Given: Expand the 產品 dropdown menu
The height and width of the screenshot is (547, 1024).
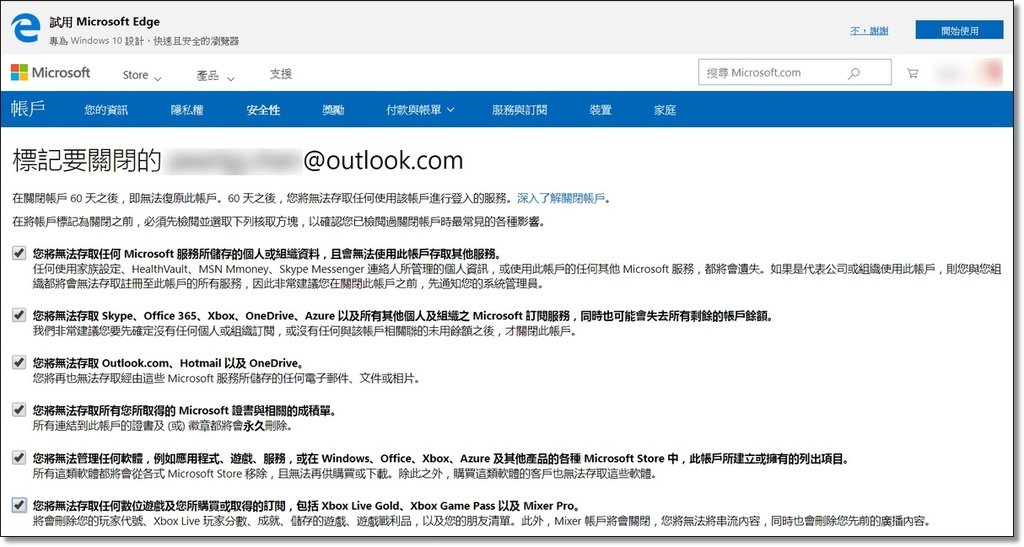Looking at the screenshot, I should click(x=215, y=76).
